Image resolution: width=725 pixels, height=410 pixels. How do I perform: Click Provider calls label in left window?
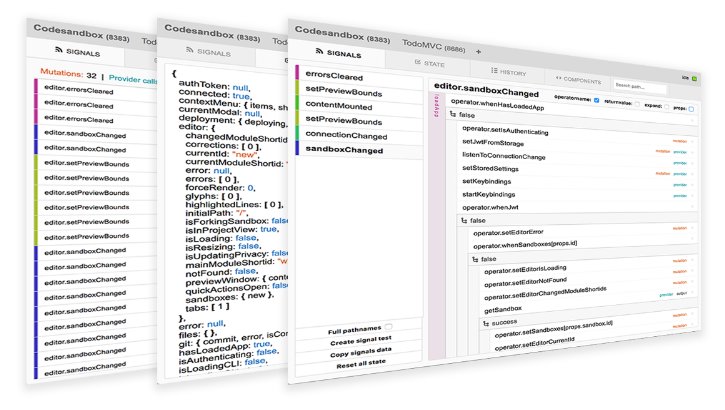(132, 79)
